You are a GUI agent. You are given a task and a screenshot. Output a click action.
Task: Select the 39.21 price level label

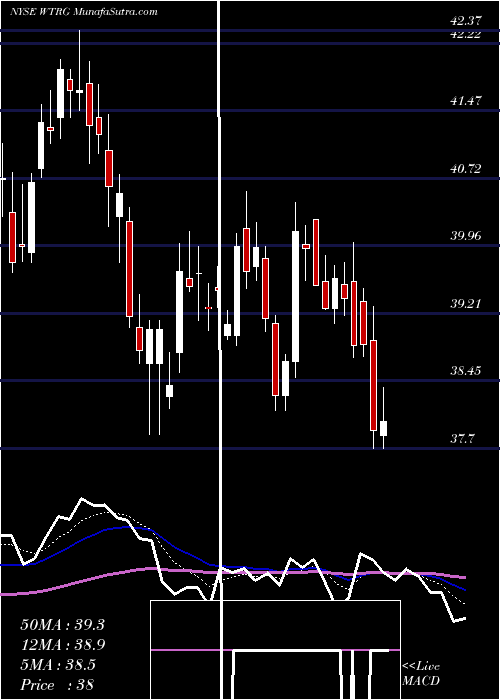click(466, 304)
